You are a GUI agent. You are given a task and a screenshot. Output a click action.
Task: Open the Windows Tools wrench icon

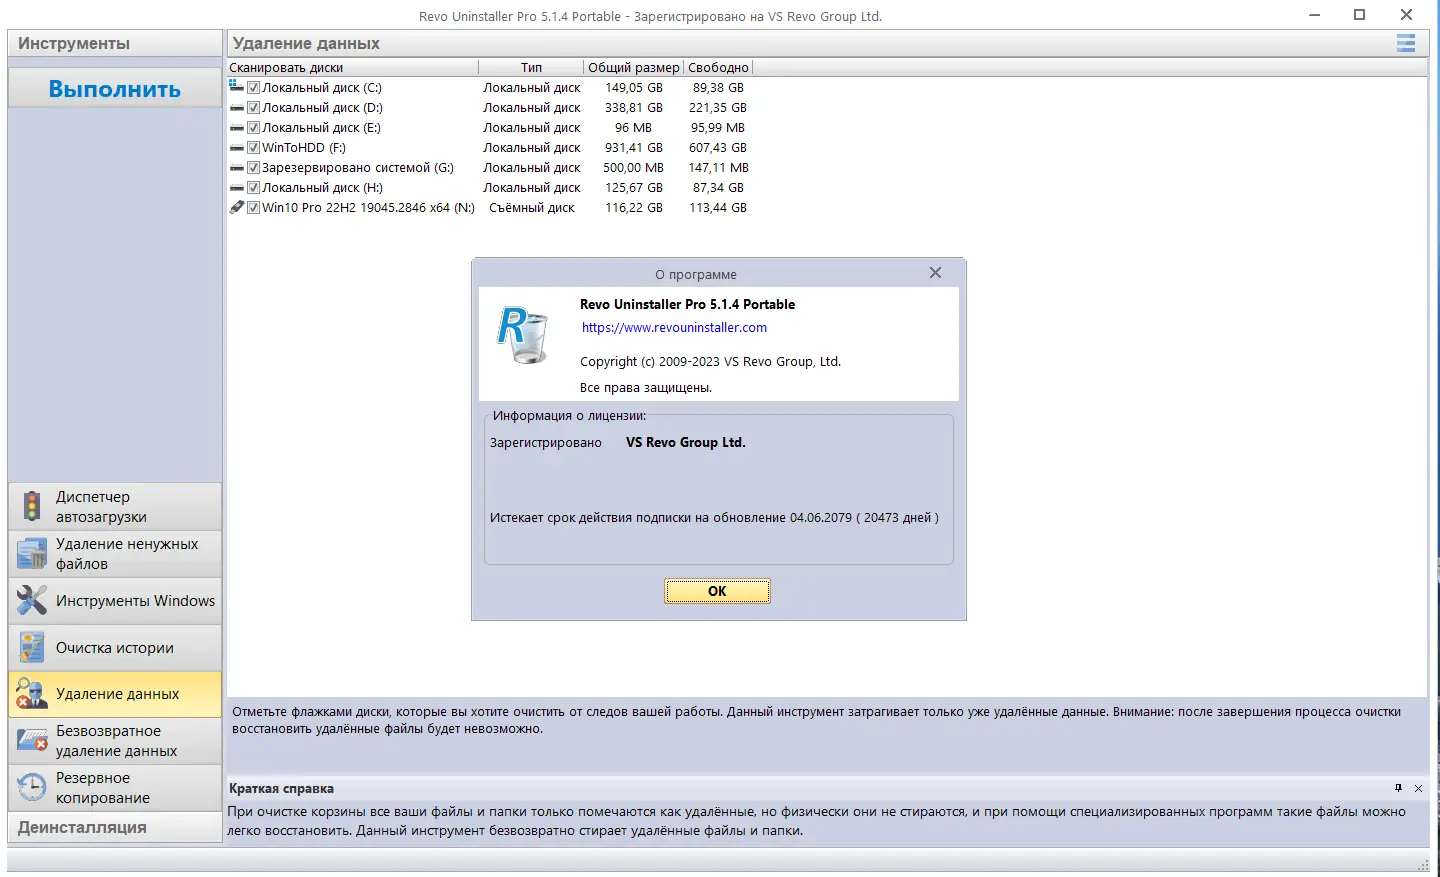point(32,600)
